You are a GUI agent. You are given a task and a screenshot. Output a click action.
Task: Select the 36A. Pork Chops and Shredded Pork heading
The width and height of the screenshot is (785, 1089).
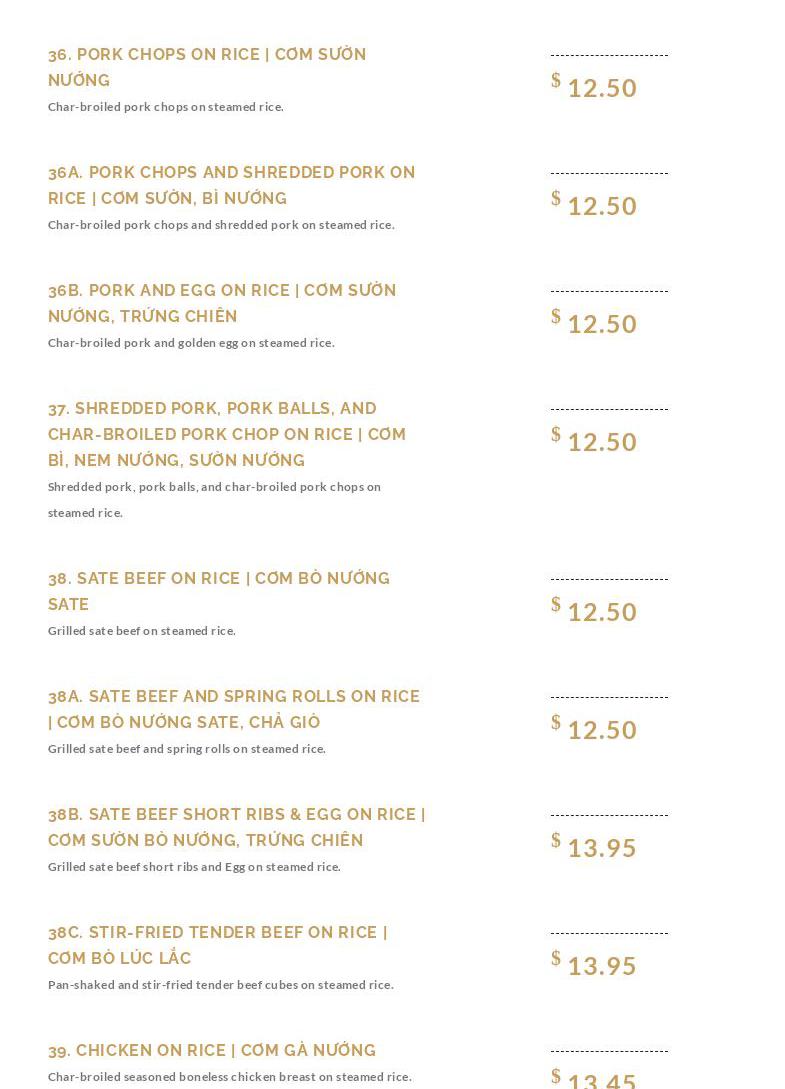click(x=231, y=185)
